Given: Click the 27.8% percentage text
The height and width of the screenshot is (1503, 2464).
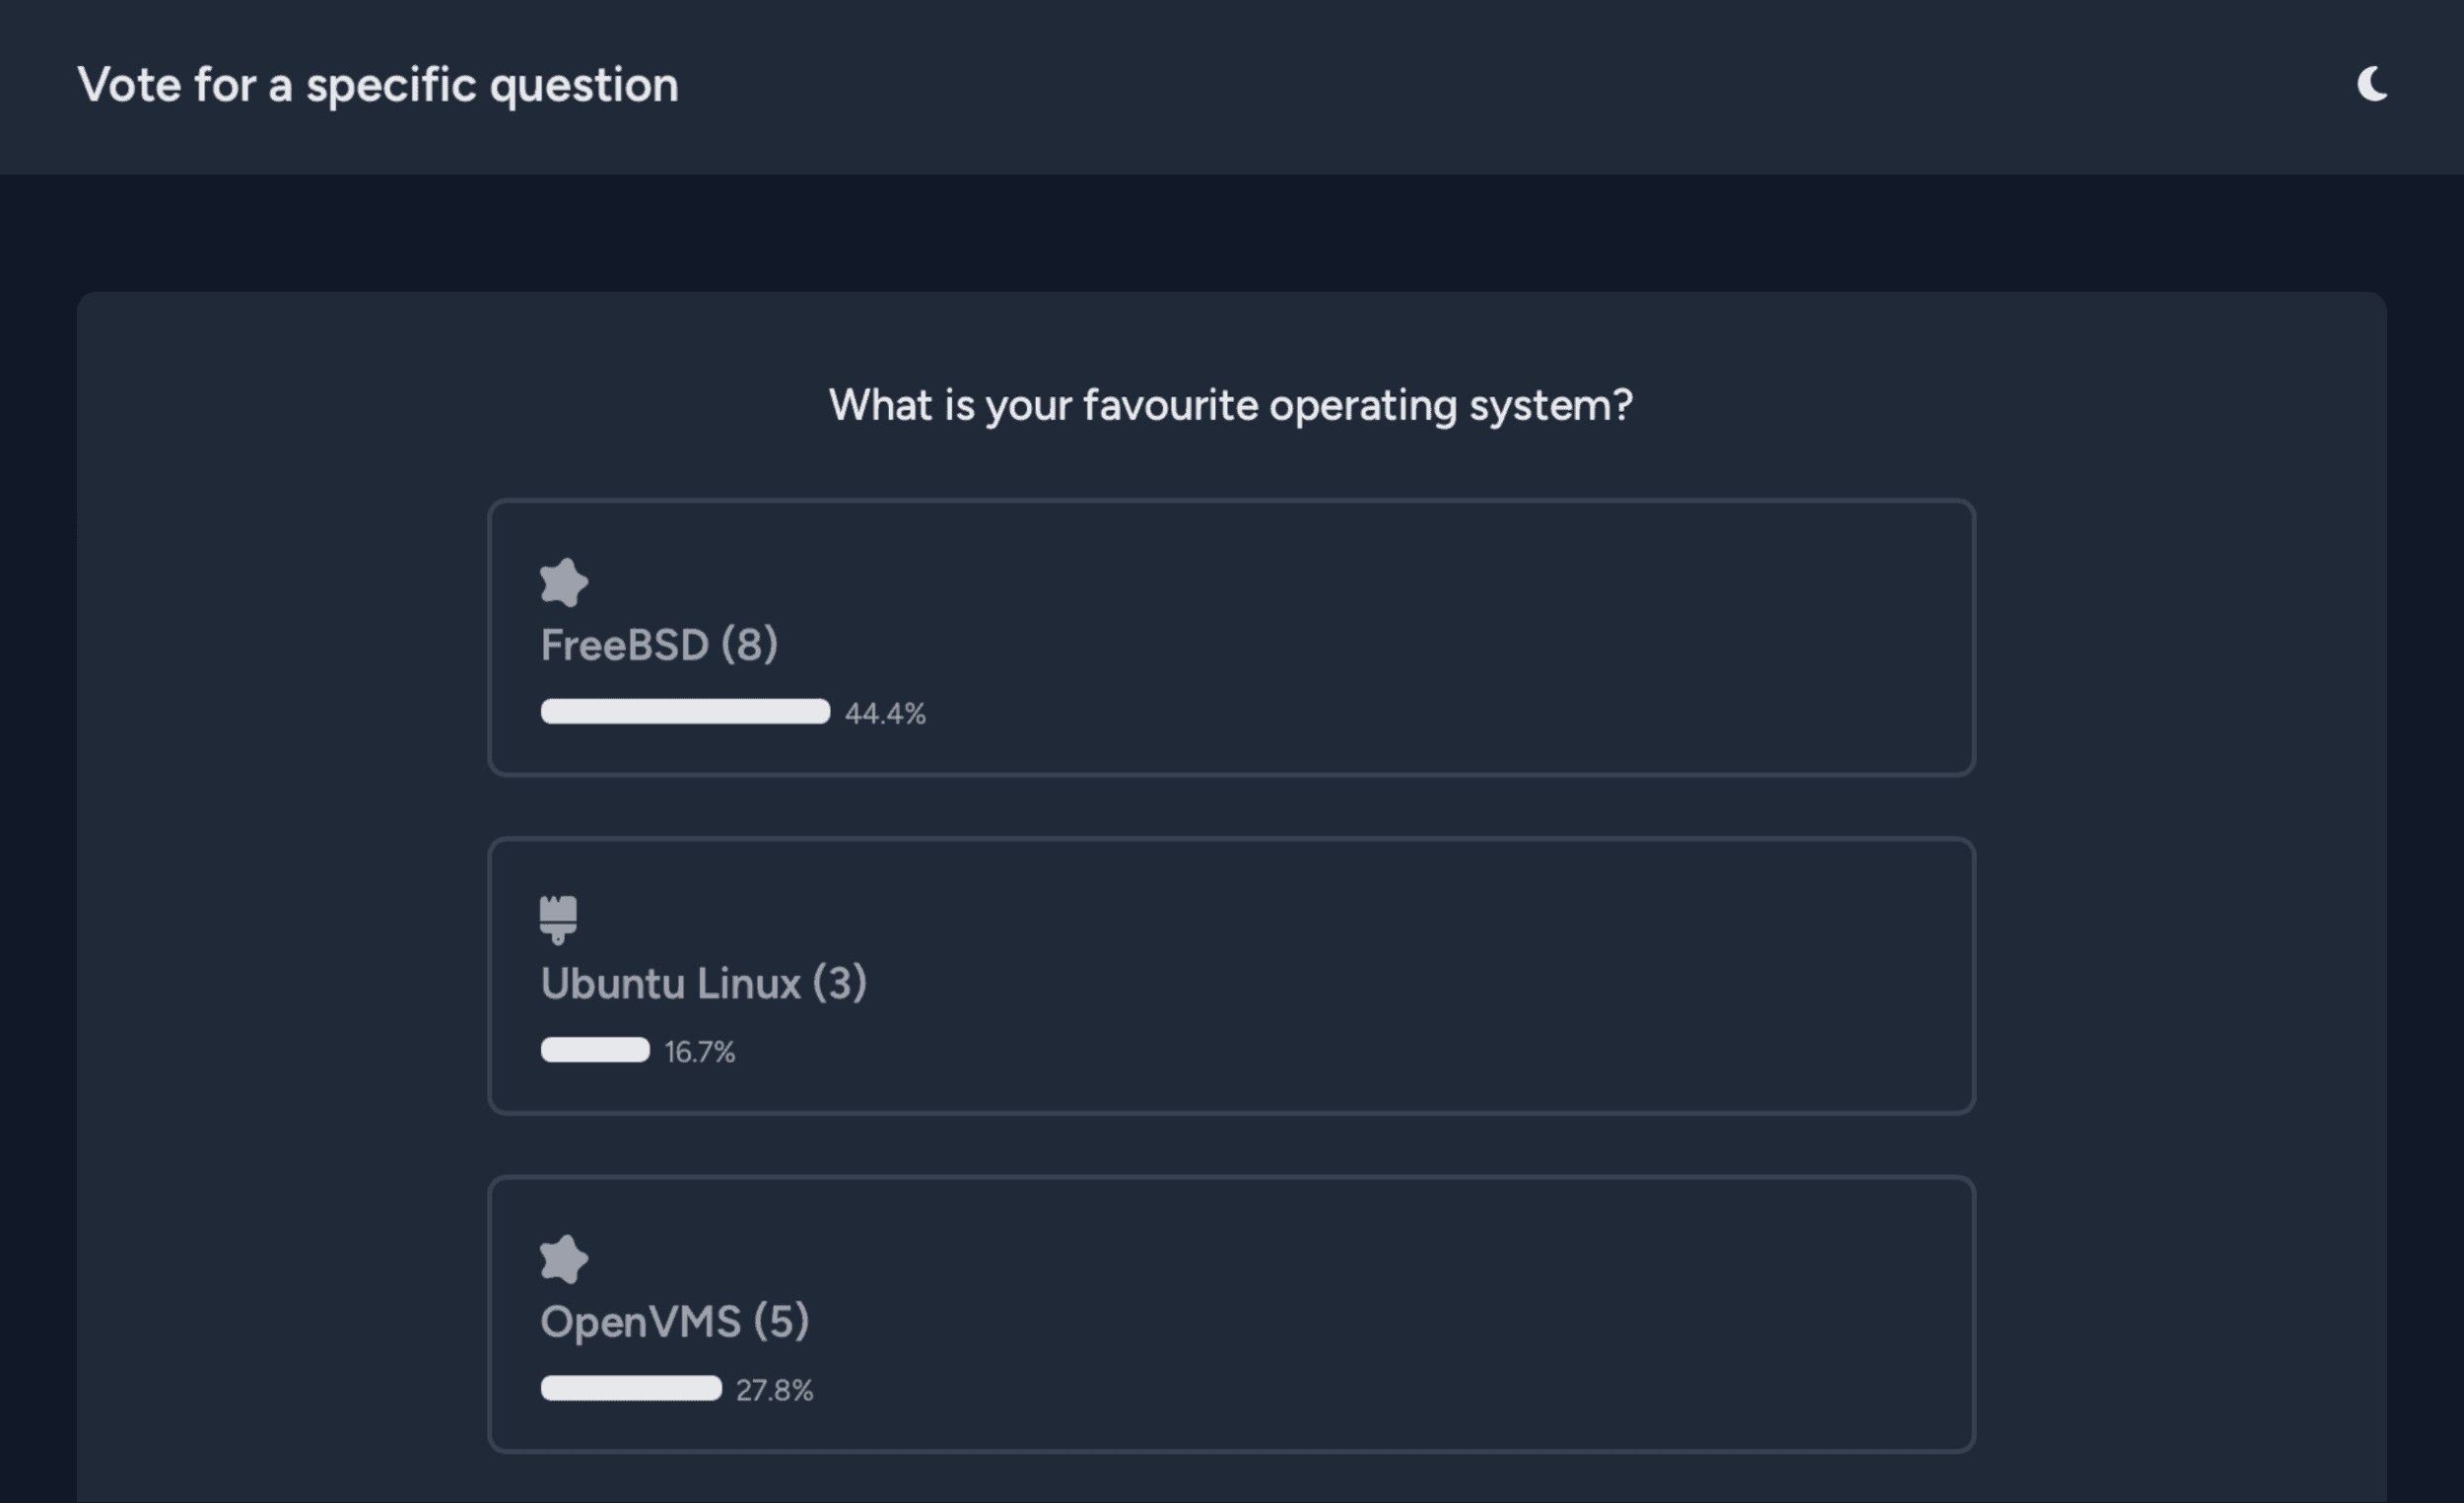Looking at the screenshot, I should tap(774, 1390).
